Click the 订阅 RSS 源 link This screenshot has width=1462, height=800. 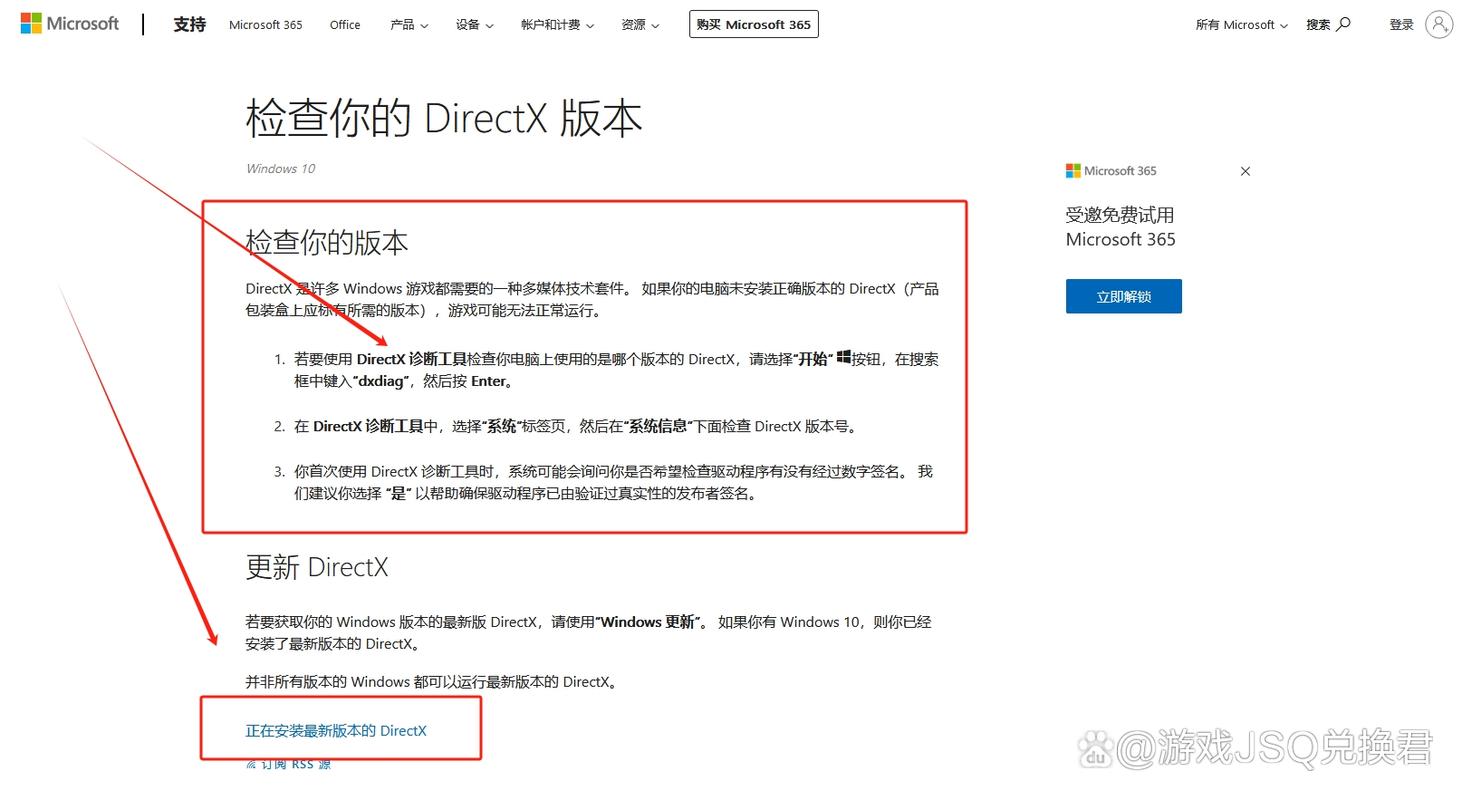coord(288,764)
